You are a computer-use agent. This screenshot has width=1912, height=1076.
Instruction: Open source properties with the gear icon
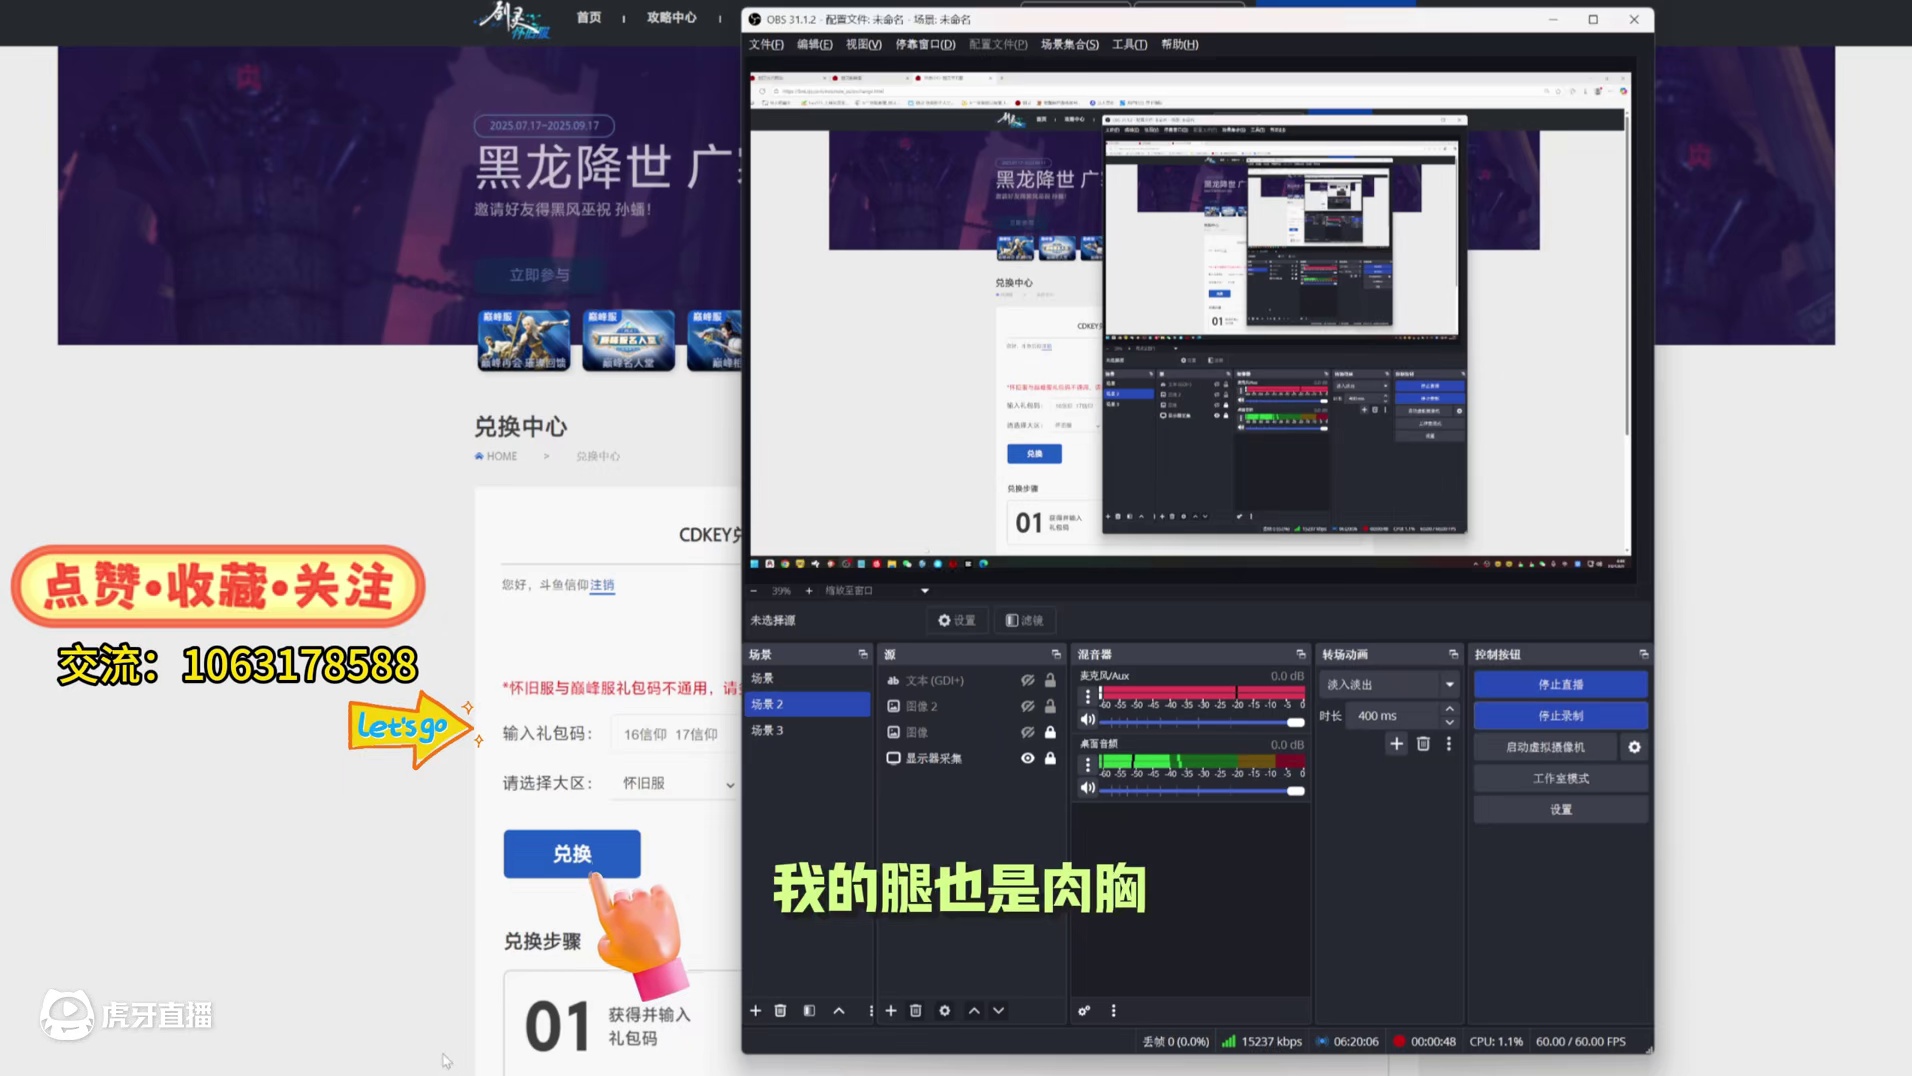tap(945, 1011)
